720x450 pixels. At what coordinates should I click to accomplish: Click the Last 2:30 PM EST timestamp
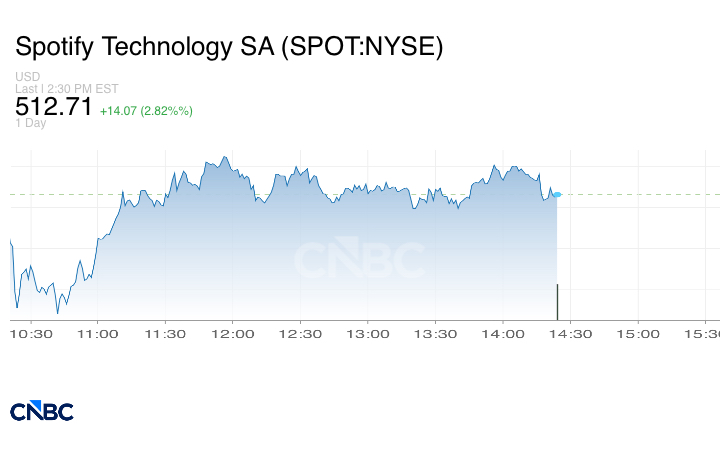(67, 88)
